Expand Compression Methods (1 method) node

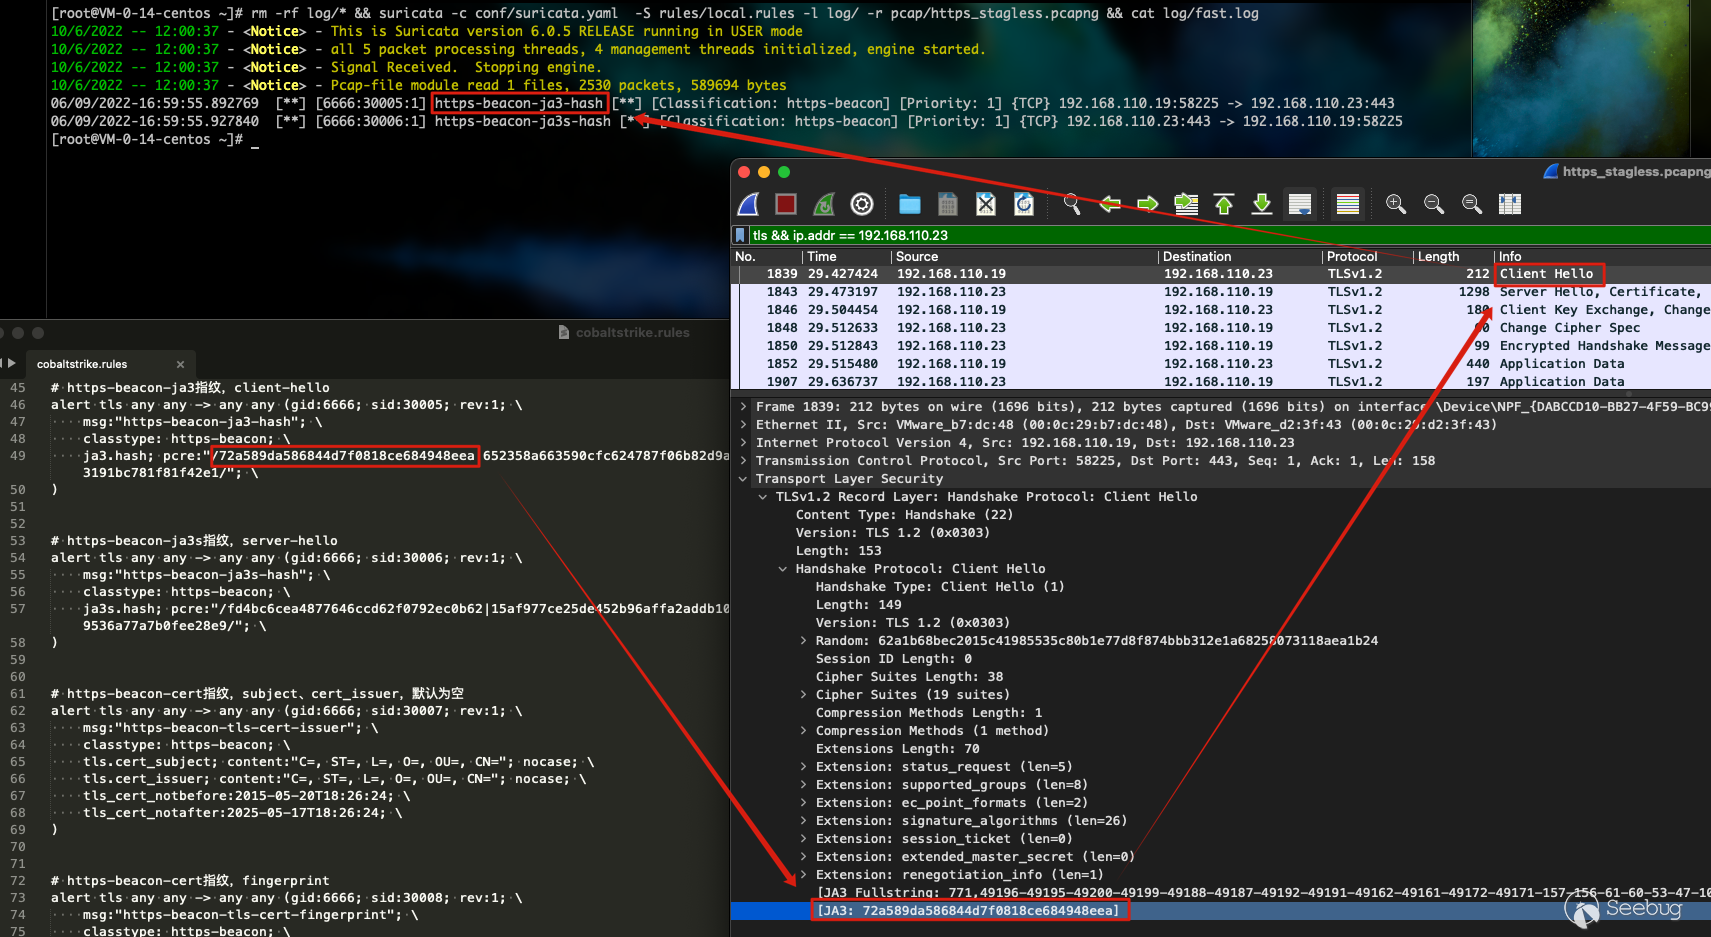coord(803,731)
